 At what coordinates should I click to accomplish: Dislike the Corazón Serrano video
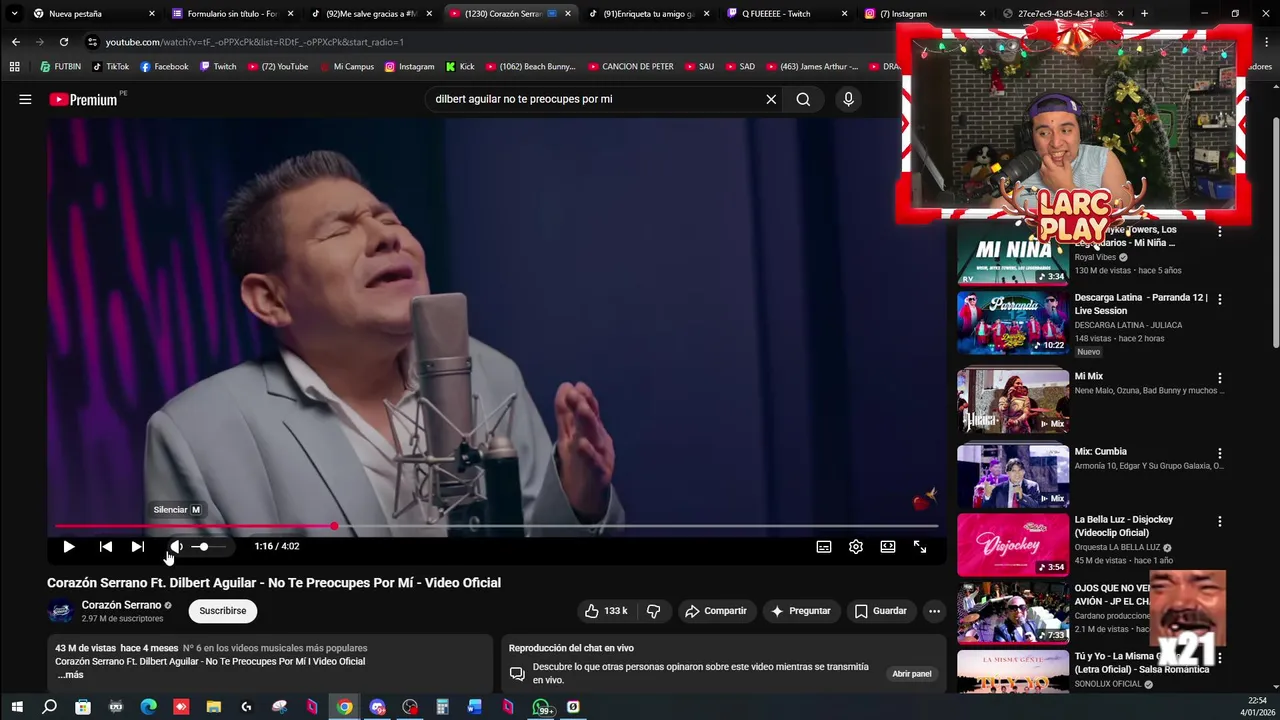click(654, 611)
